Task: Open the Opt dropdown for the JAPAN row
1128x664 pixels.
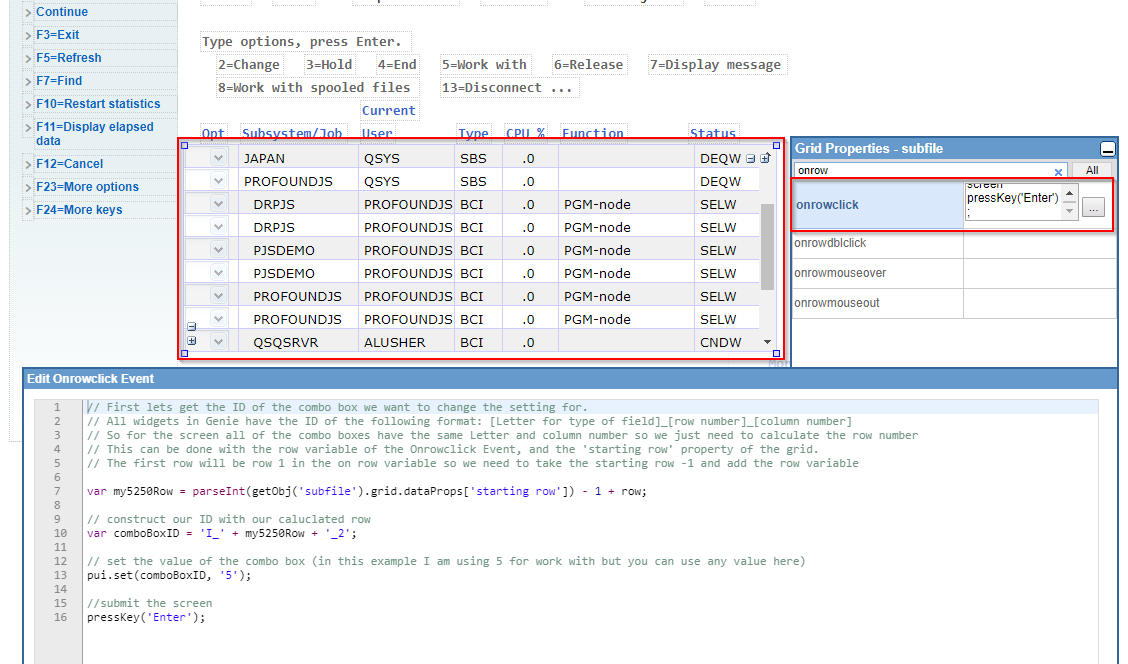Action: 218,157
